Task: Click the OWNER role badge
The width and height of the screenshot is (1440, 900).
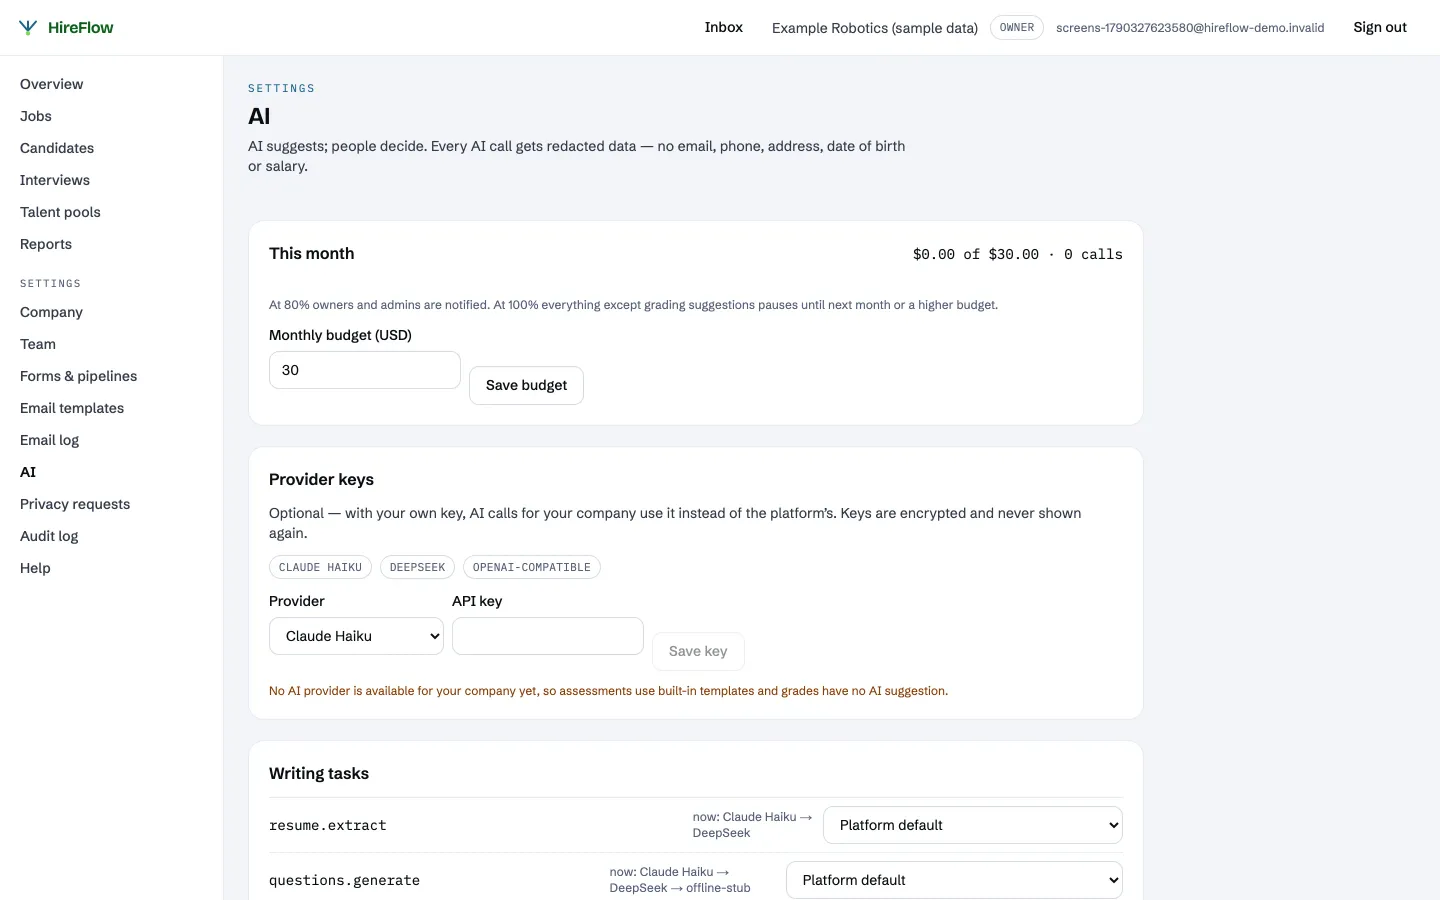Action: [1017, 28]
